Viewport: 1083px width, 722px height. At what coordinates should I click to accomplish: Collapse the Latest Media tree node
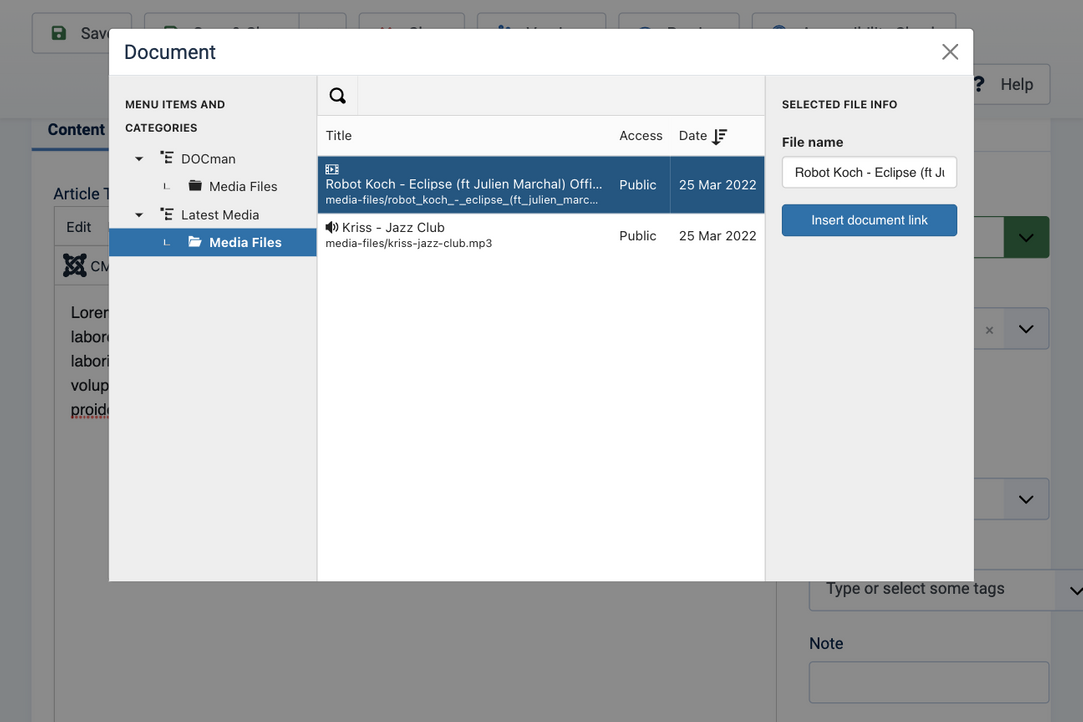(x=139, y=215)
